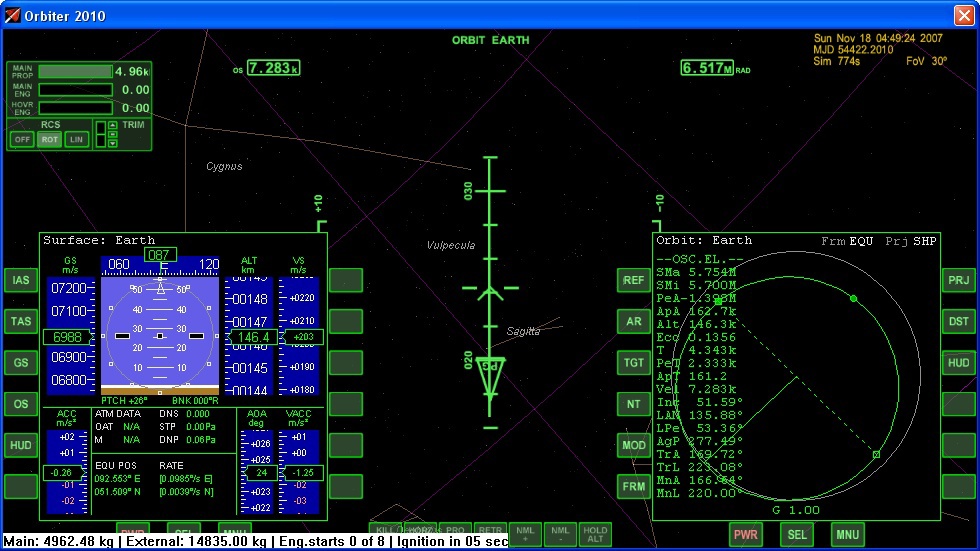980x551 pixels.
Task: Click the FoV 30° readout
Action: (x=926, y=61)
